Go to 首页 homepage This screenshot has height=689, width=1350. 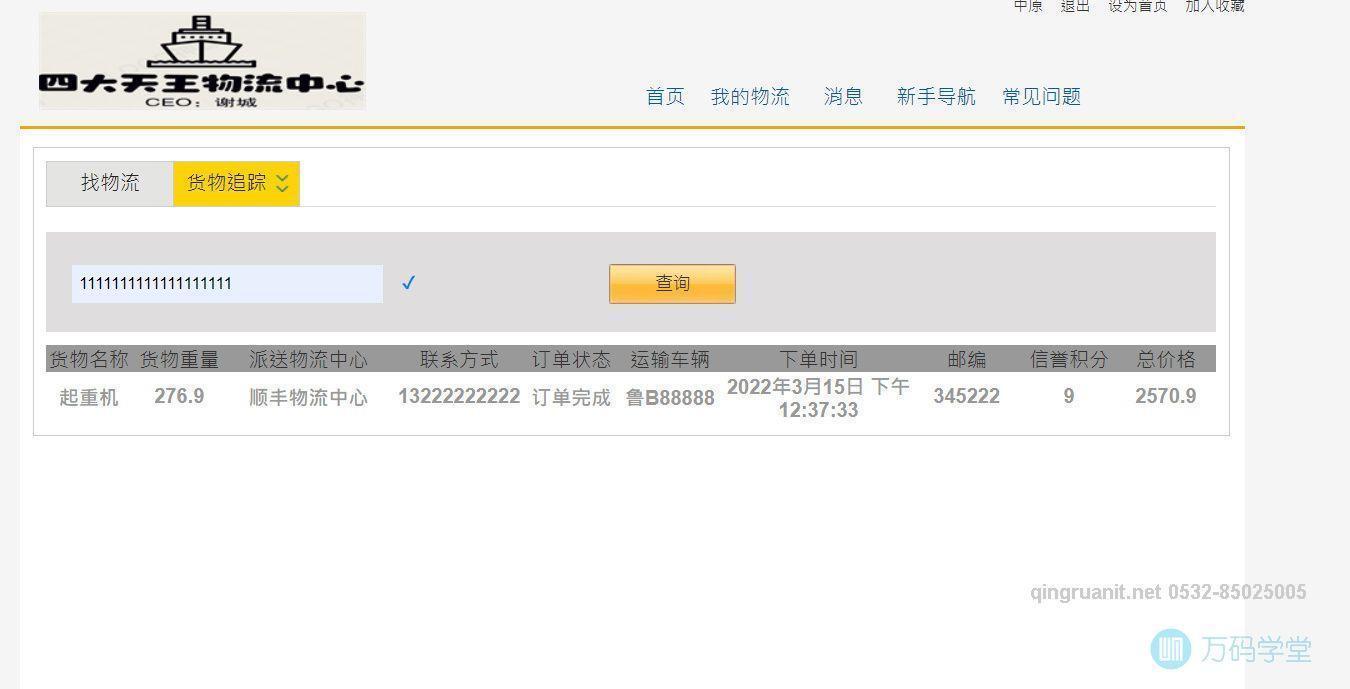point(664,96)
